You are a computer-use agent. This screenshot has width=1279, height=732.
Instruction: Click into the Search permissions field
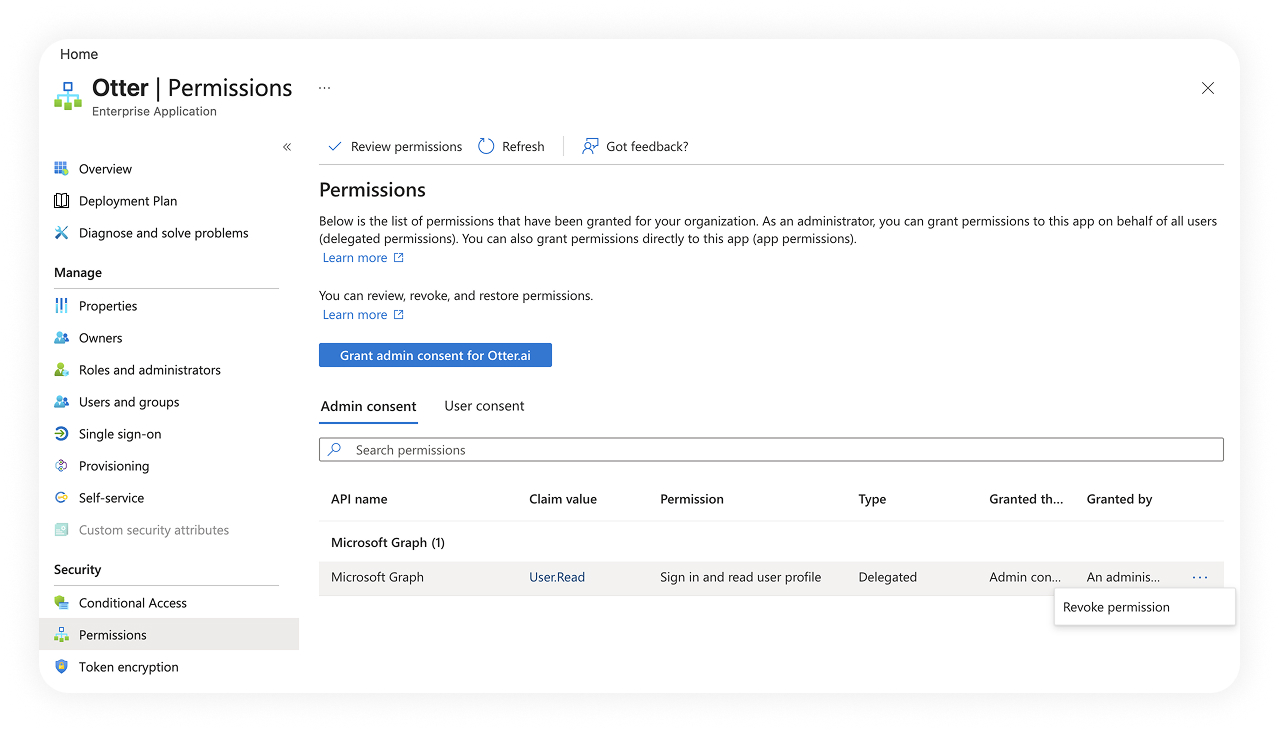tap(770, 450)
